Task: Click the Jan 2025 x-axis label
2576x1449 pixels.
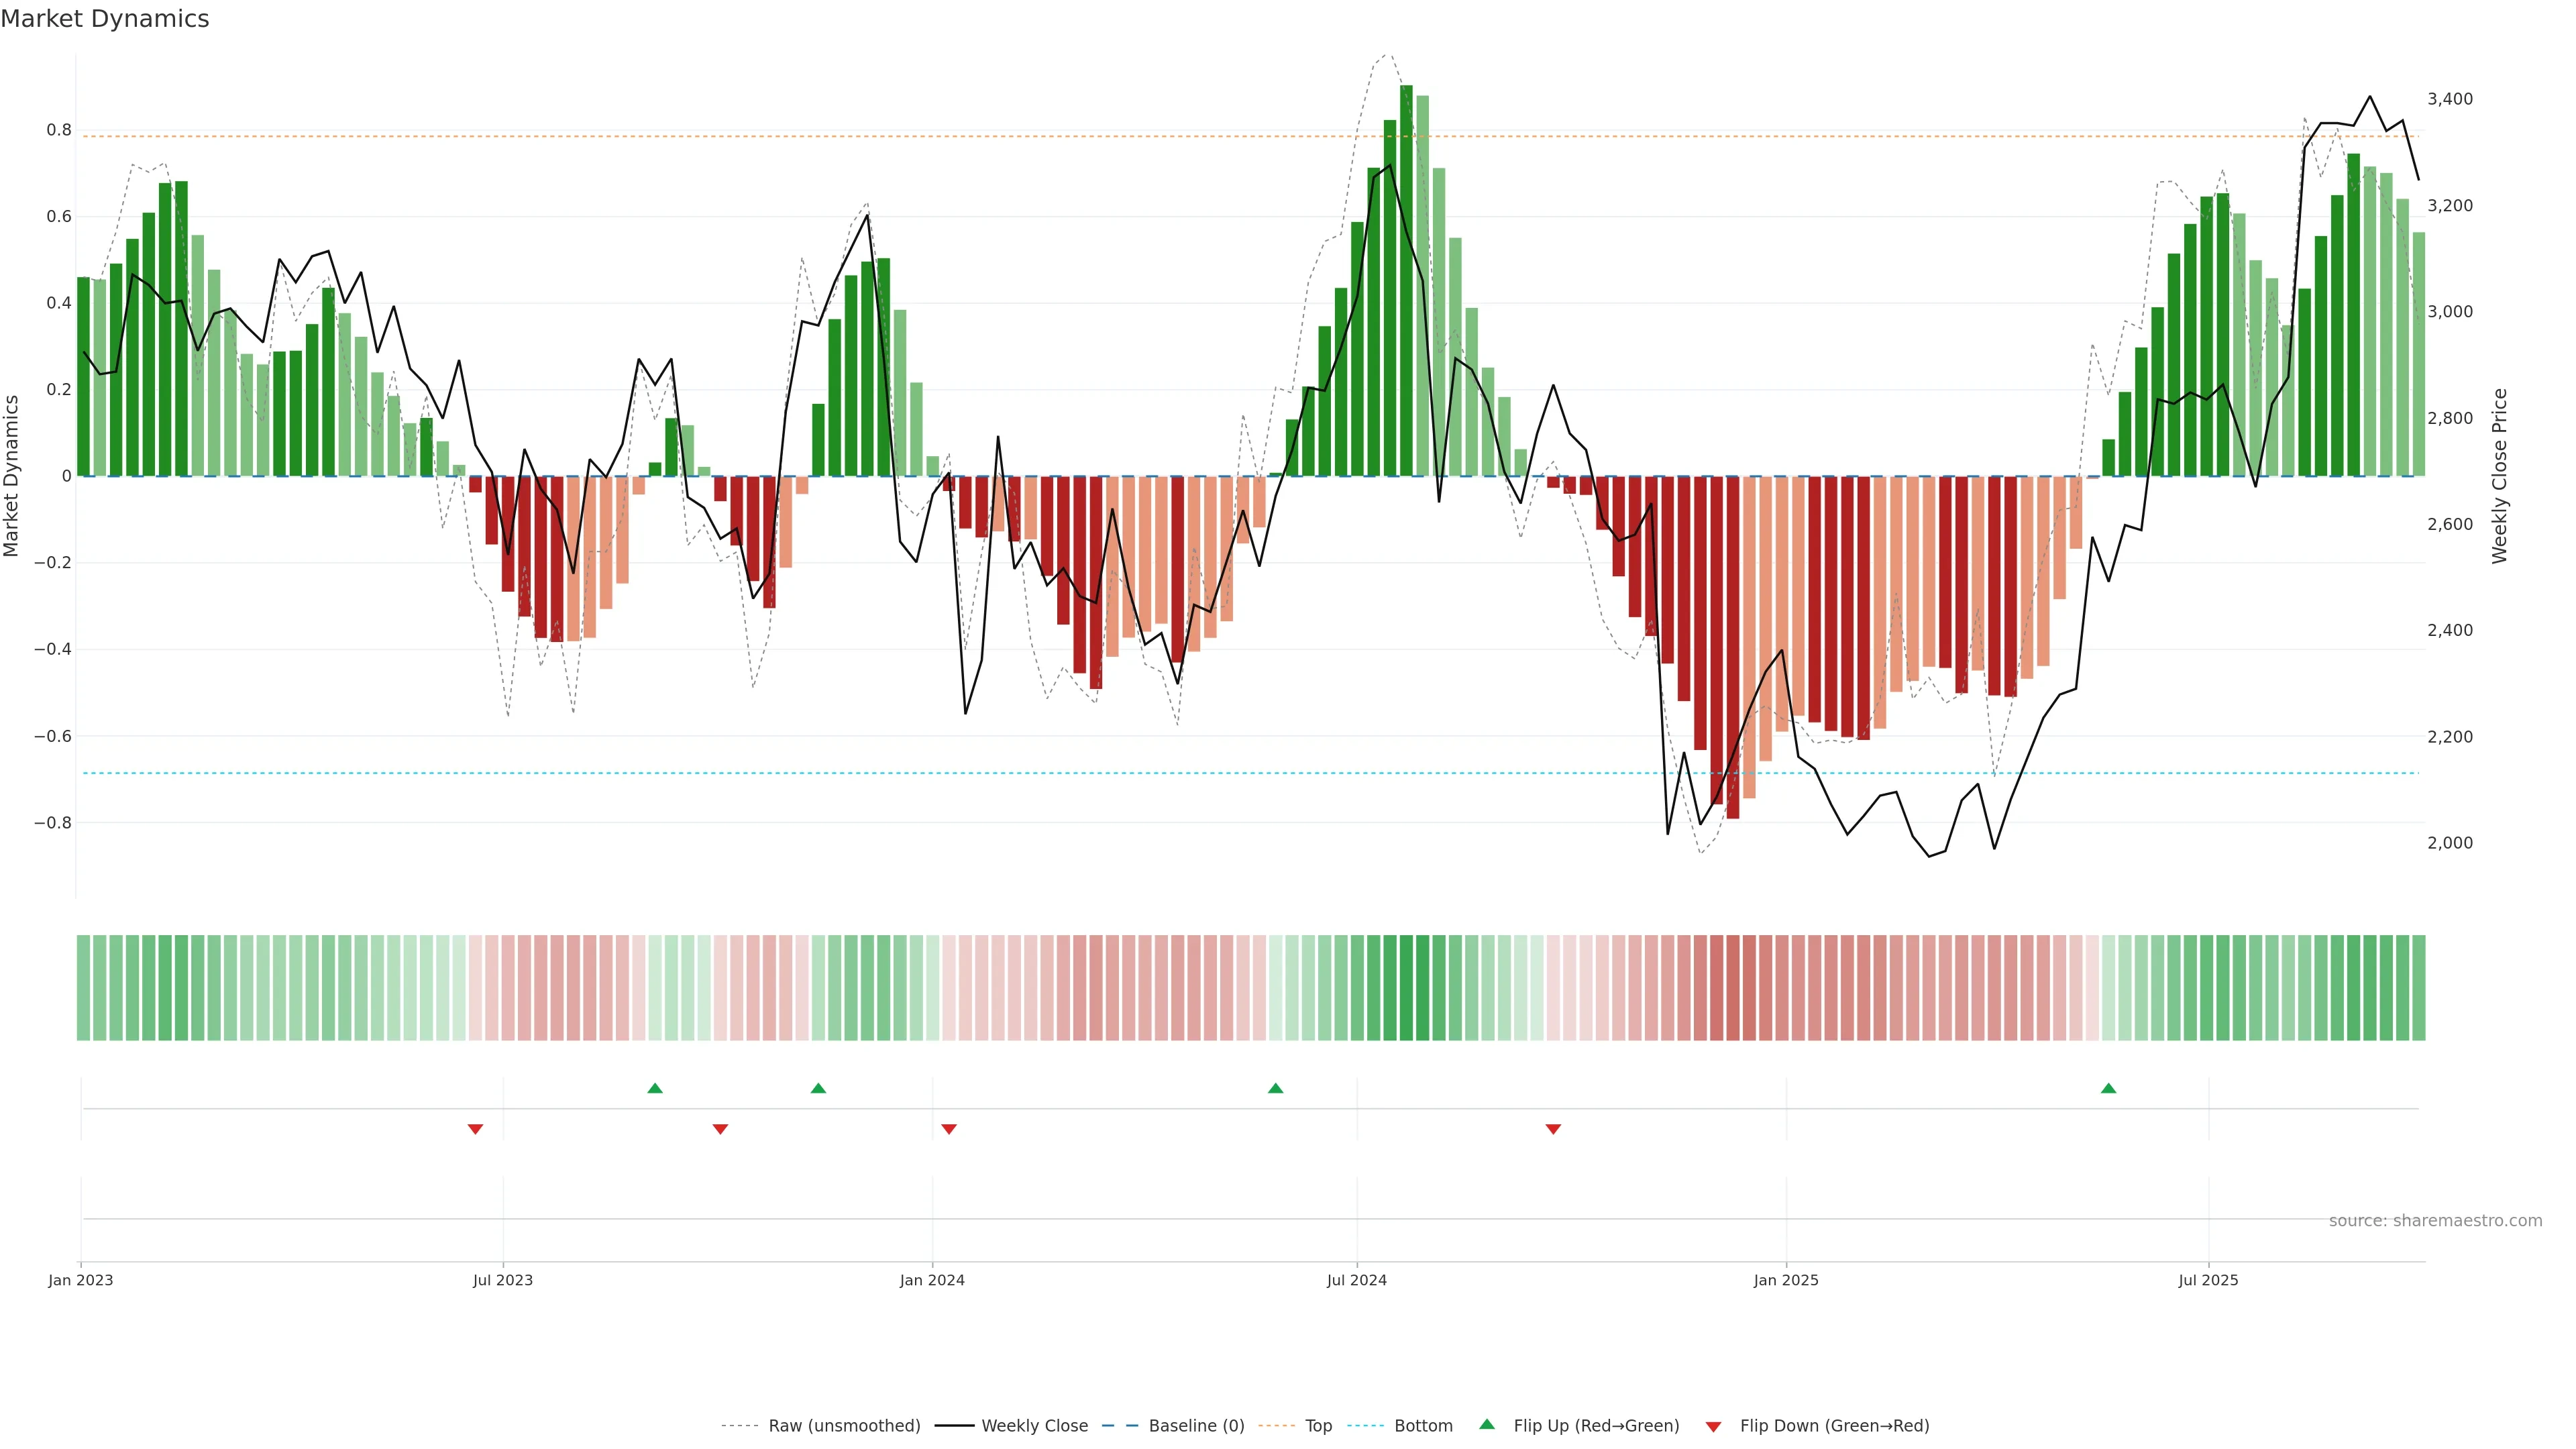Action: (x=1785, y=1280)
